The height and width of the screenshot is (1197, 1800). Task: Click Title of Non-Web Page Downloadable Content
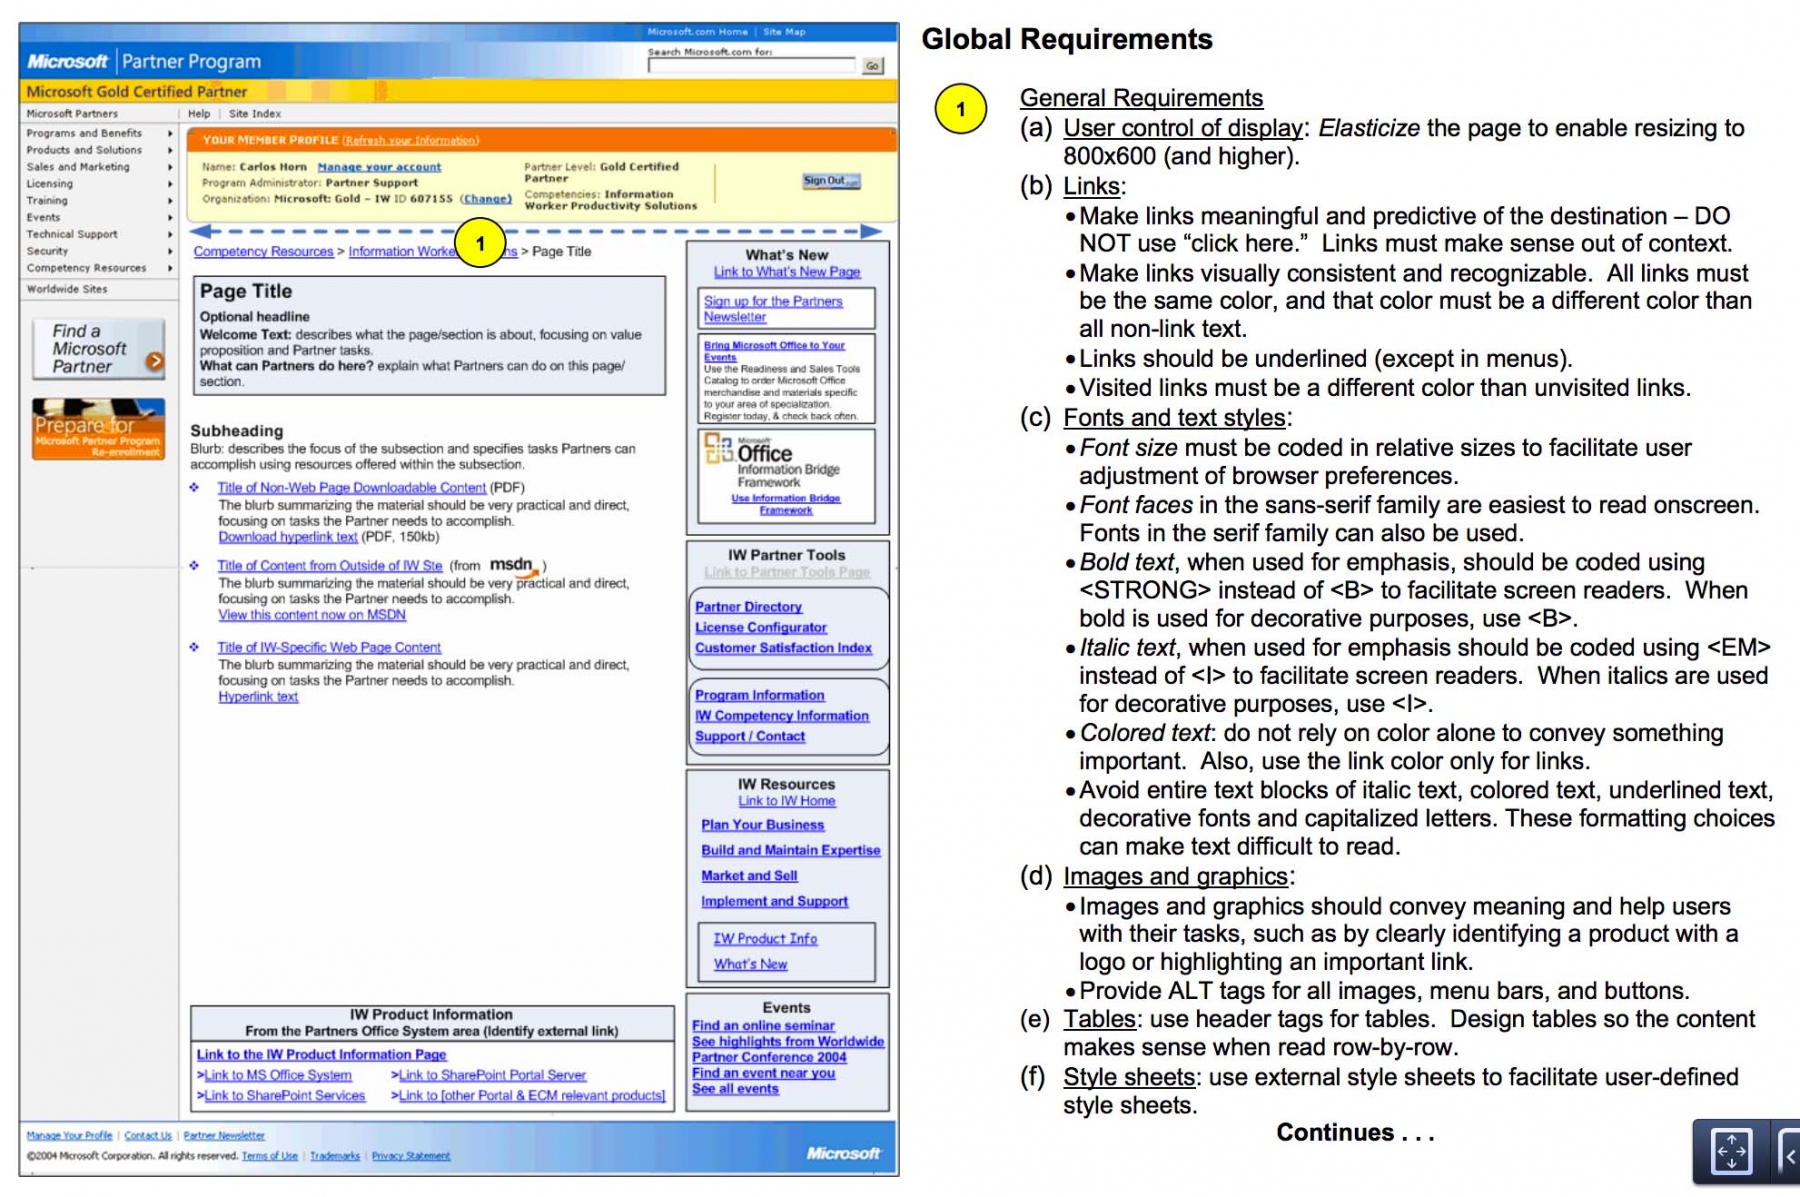pos(351,488)
